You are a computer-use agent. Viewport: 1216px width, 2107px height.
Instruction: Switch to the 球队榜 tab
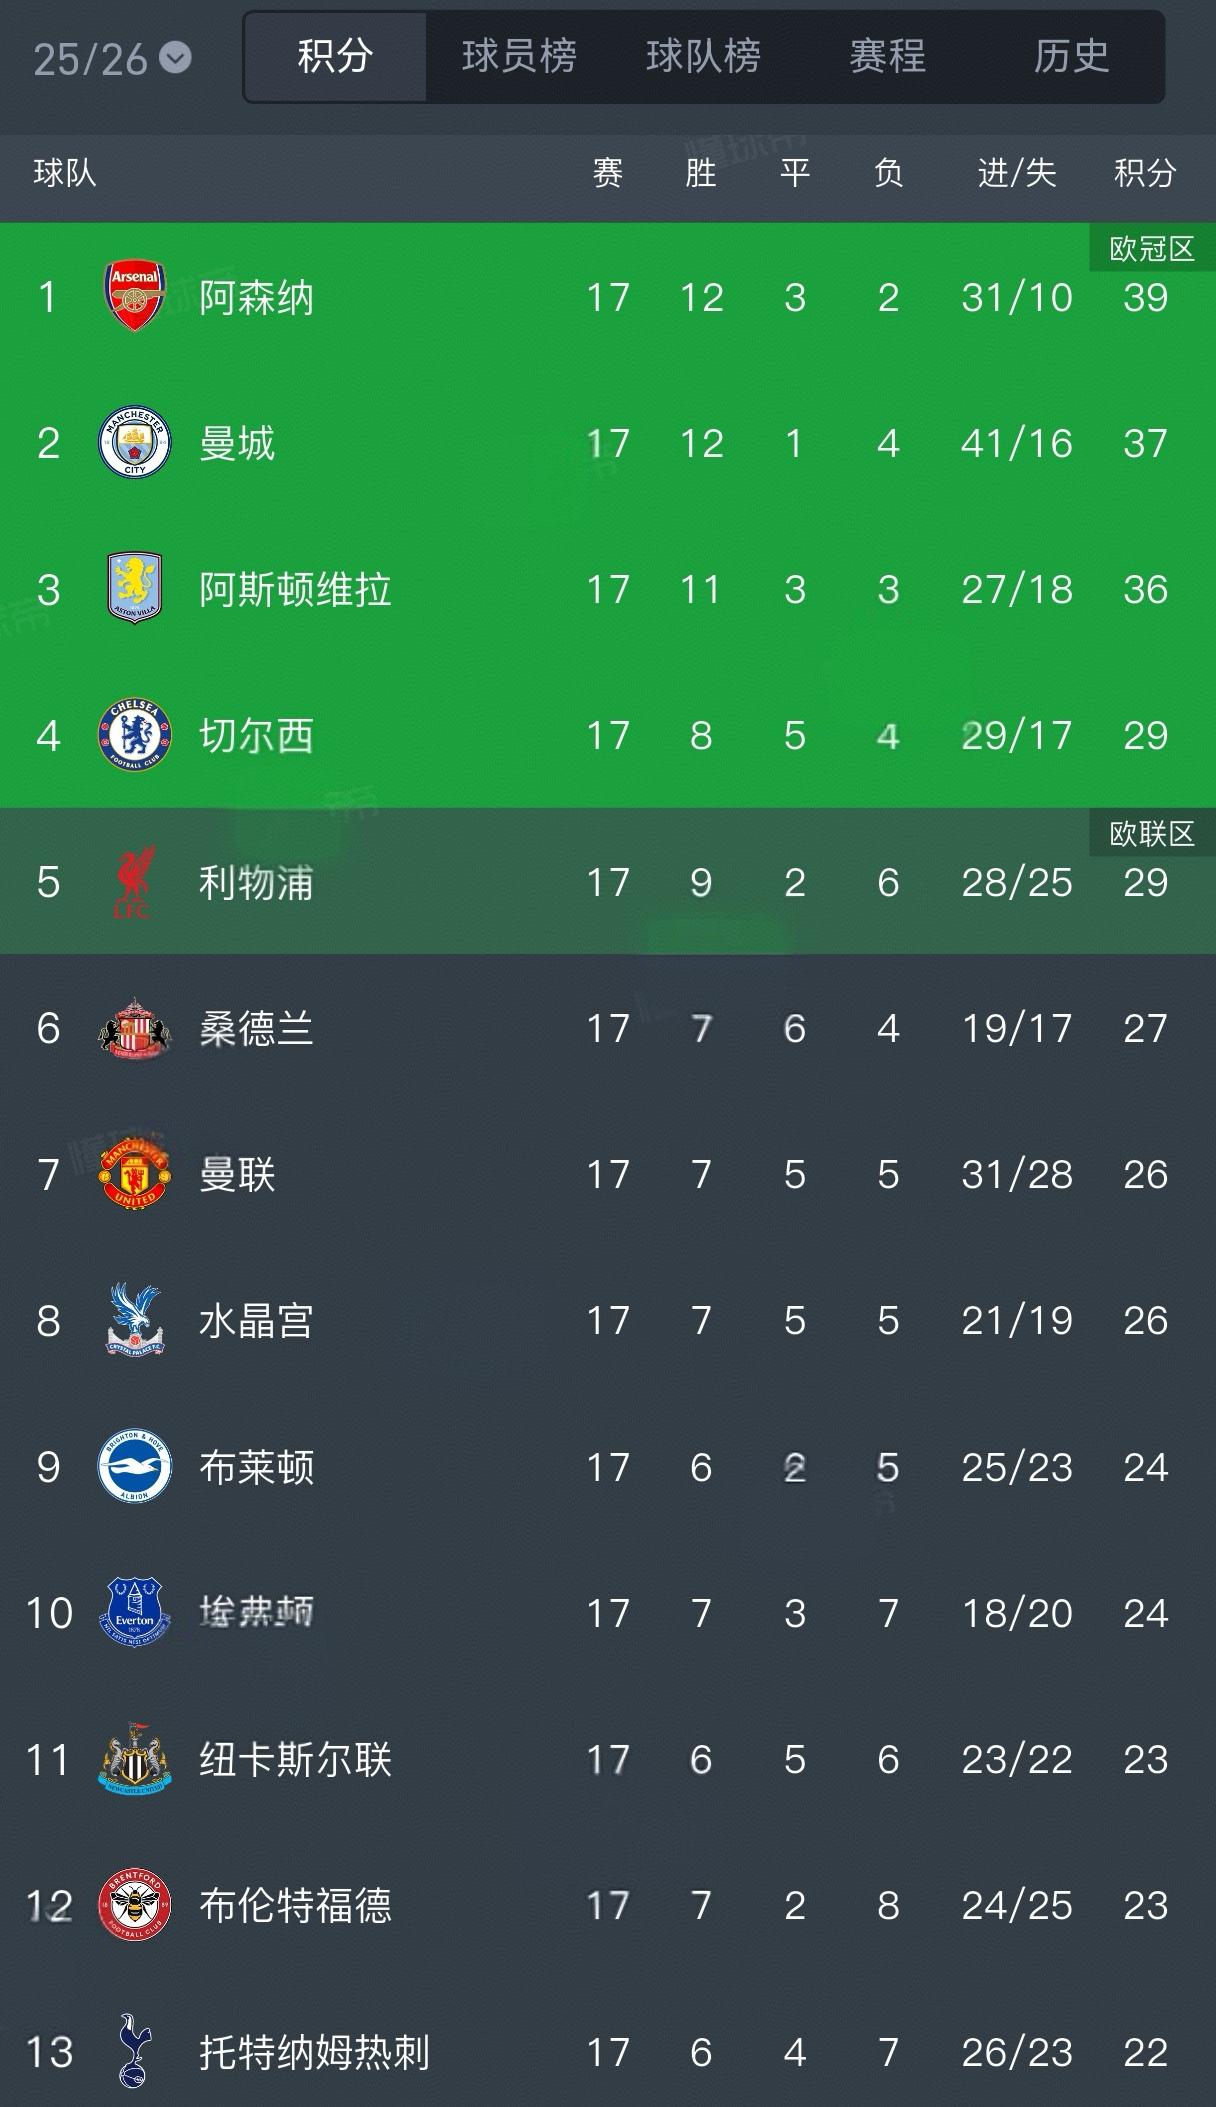pos(703,57)
